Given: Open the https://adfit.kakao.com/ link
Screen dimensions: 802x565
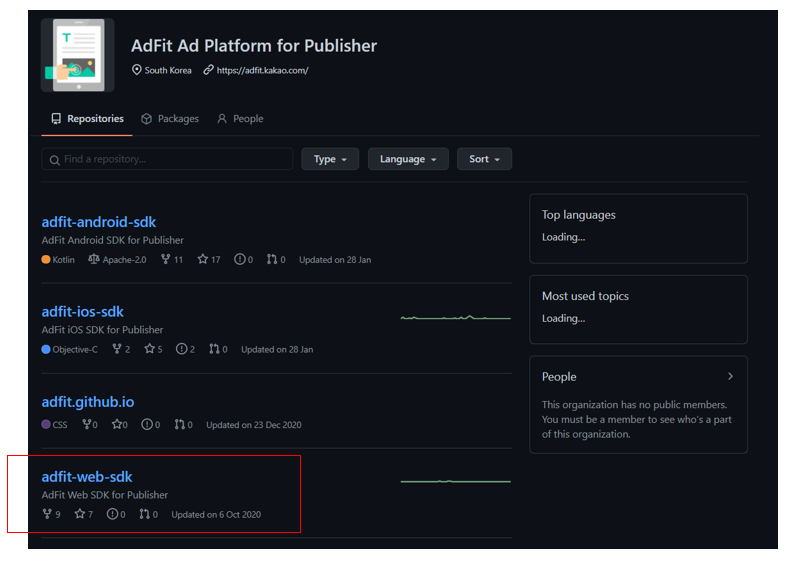Looking at the screenshot, I should pos(262,71).
